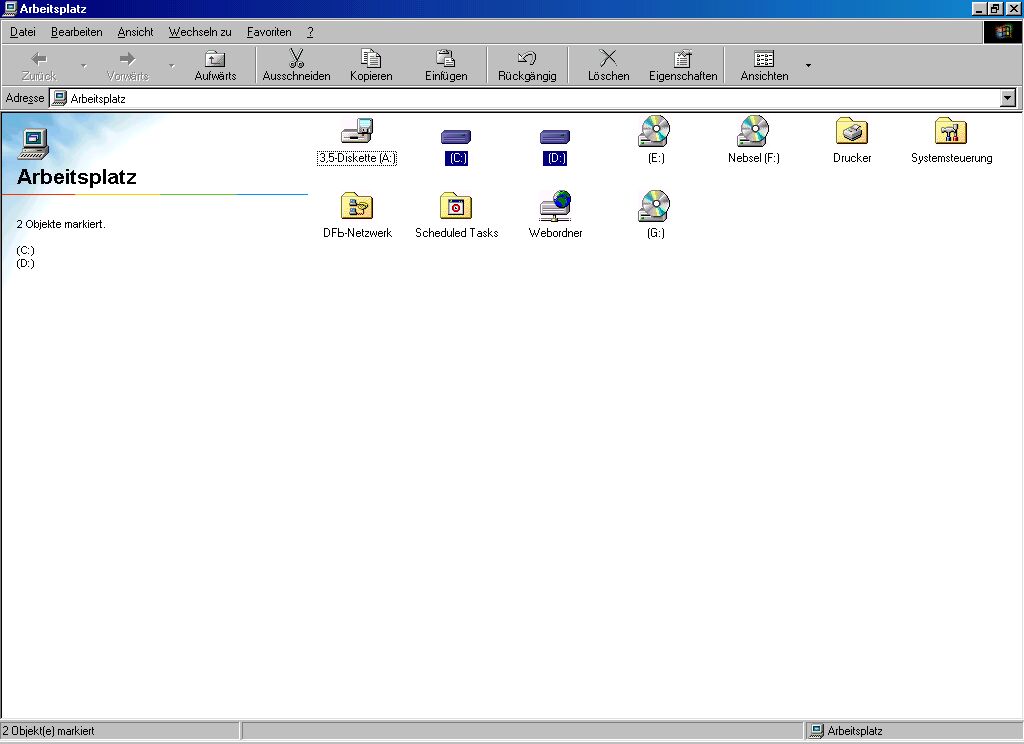Click the status bar '2 Objekt(e) markiert' text
The image size is (1024, 744).
48,731
